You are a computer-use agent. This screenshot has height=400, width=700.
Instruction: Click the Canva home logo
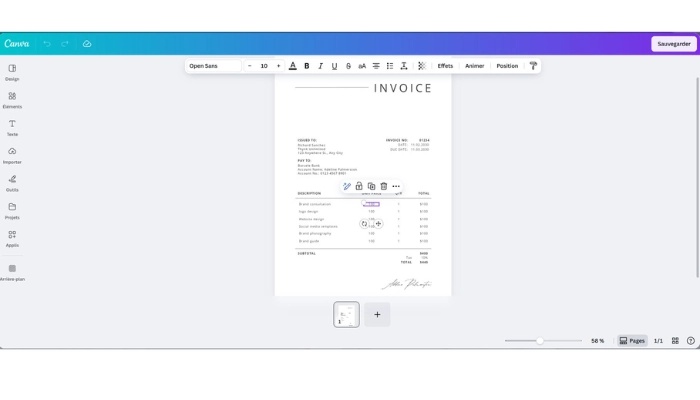point(17,44)
